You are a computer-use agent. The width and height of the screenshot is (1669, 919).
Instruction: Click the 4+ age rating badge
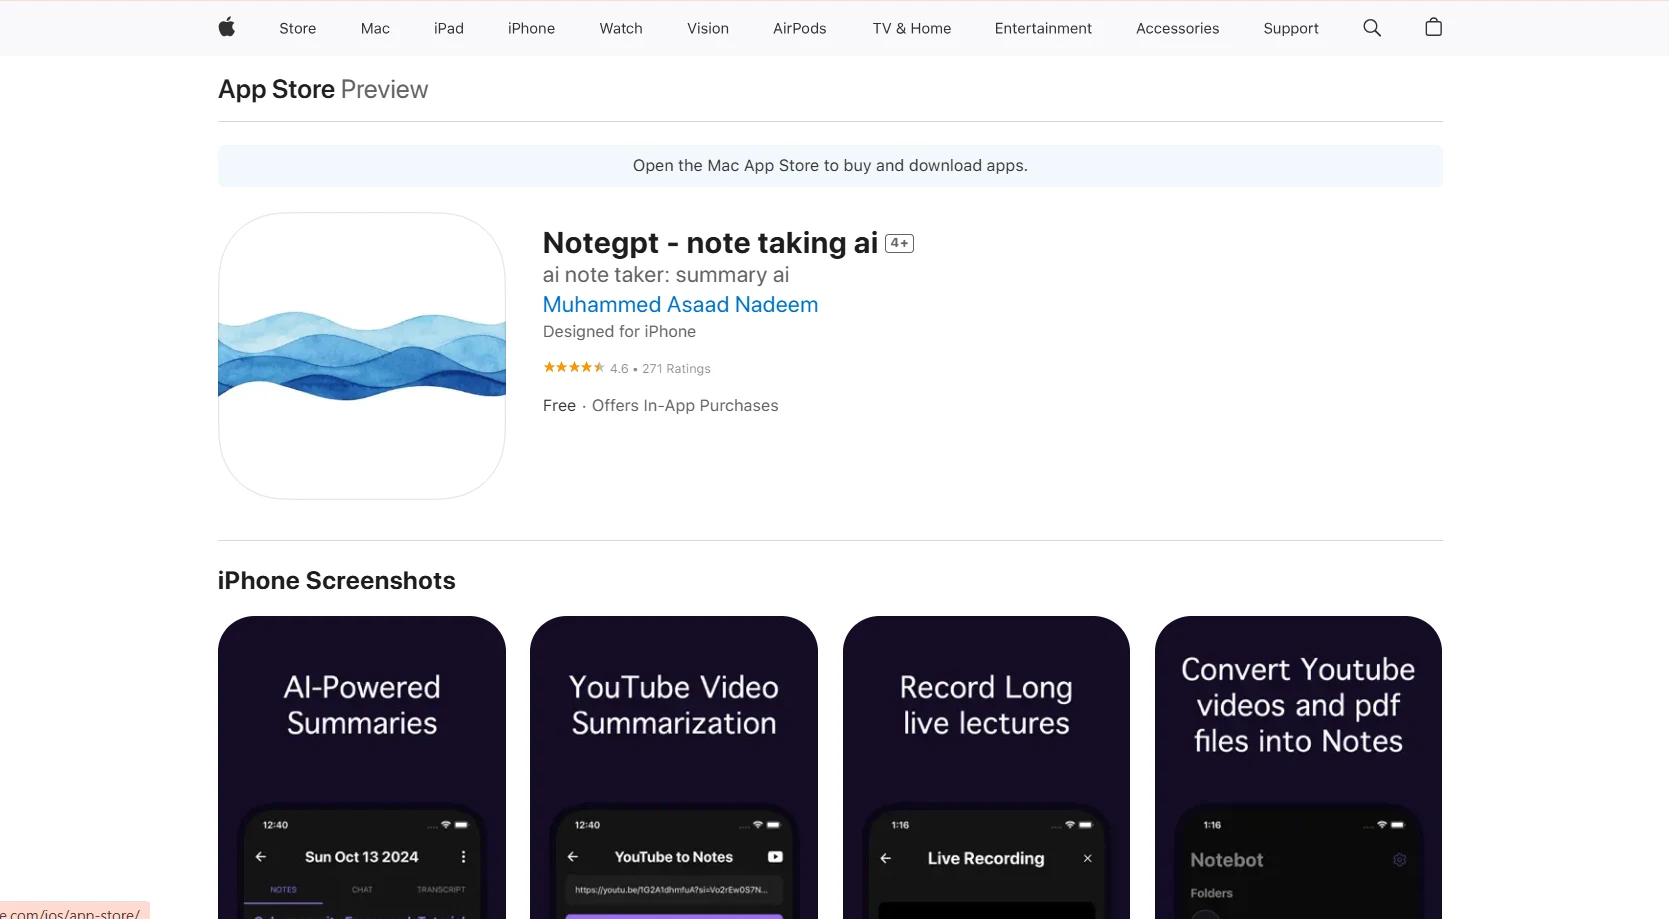coord(899,243)
